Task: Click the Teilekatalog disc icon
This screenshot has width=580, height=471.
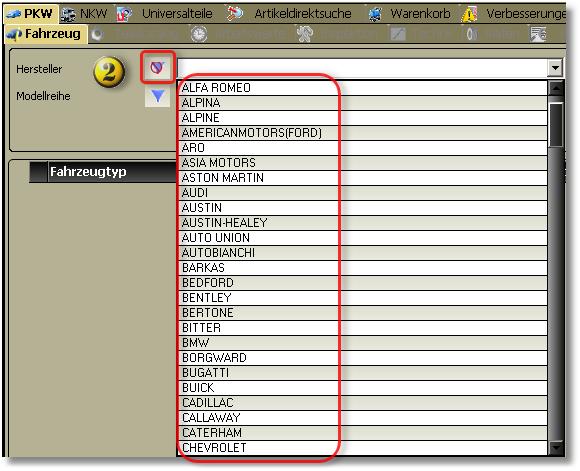Action: (98, 34)
